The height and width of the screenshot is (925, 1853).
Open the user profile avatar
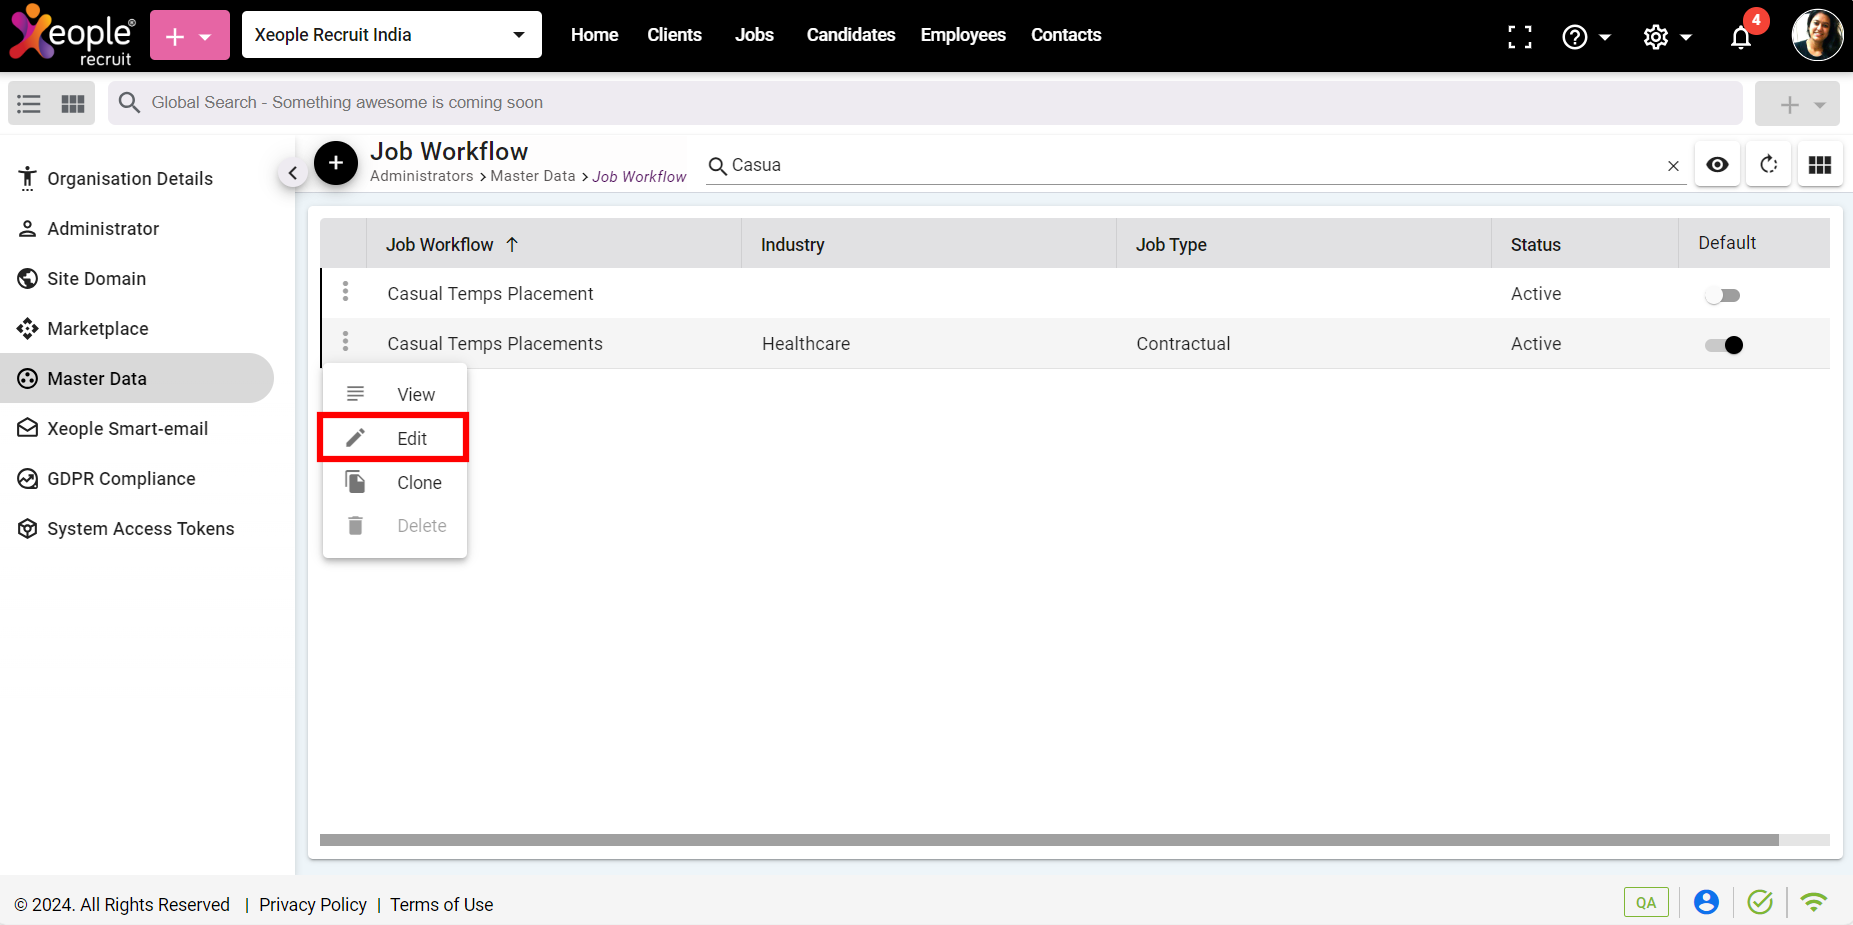point(1817,35)
